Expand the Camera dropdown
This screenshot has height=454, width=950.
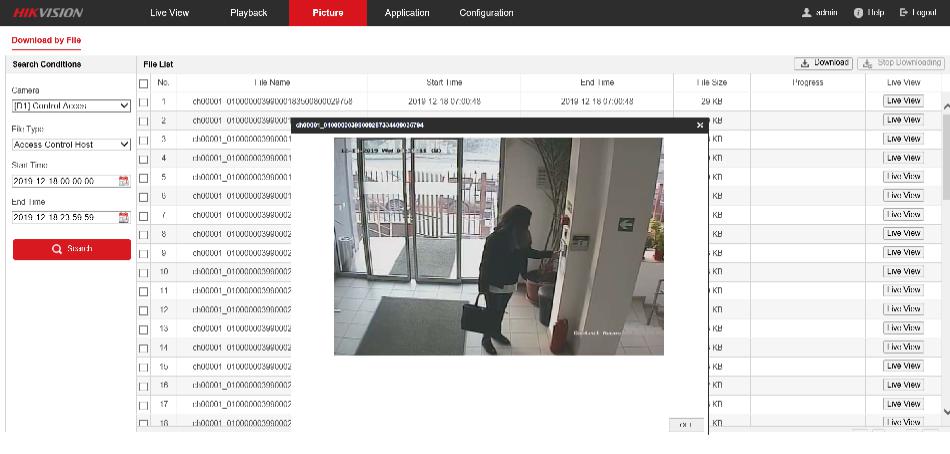(71, 106)
